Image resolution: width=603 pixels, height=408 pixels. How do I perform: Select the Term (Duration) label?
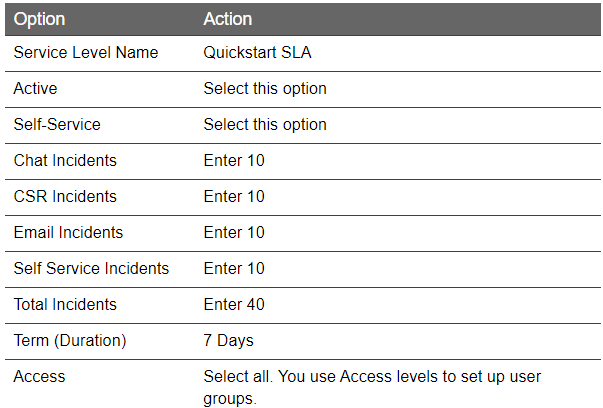(x=70, y=341)
